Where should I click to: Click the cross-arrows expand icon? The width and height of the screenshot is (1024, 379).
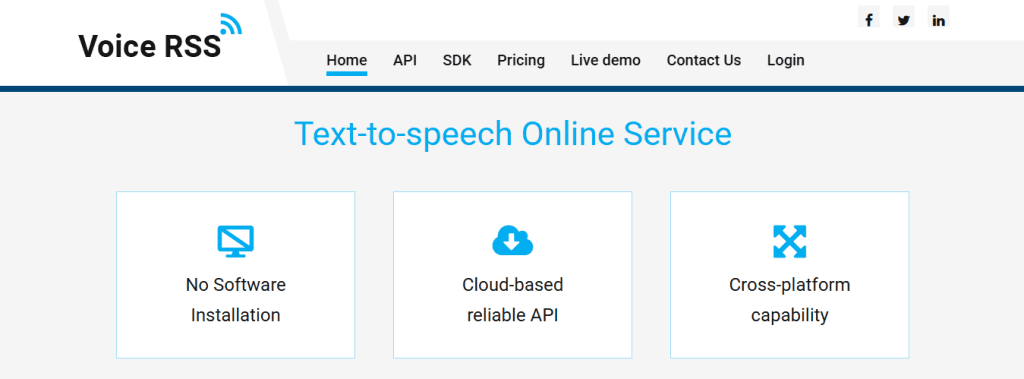coord(790,241)
